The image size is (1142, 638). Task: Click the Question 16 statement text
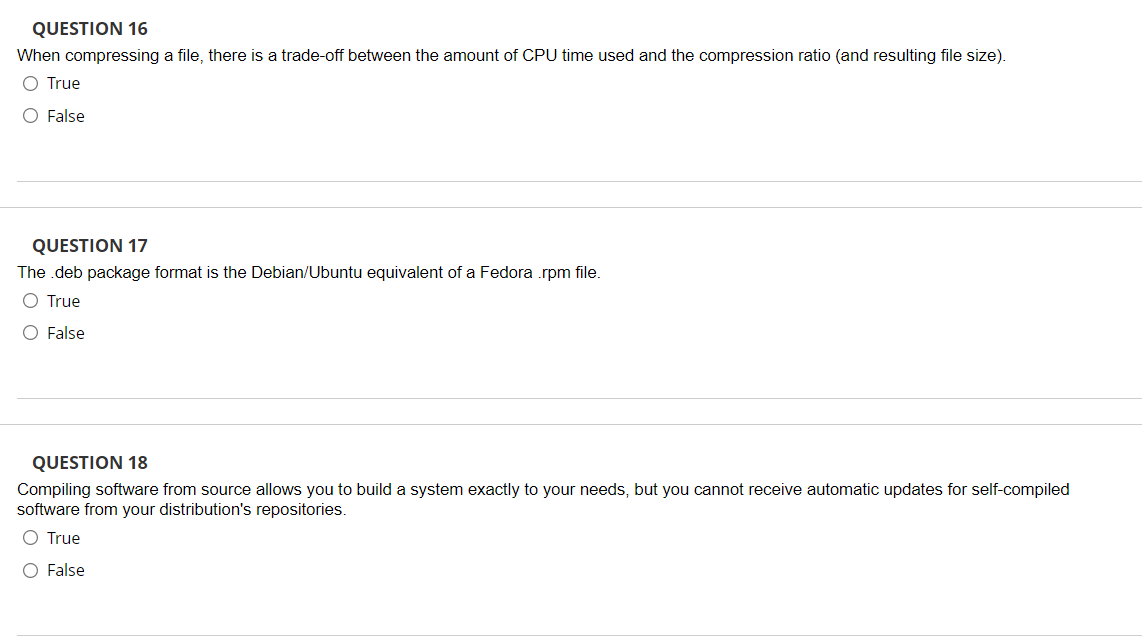tap(510, 55)
